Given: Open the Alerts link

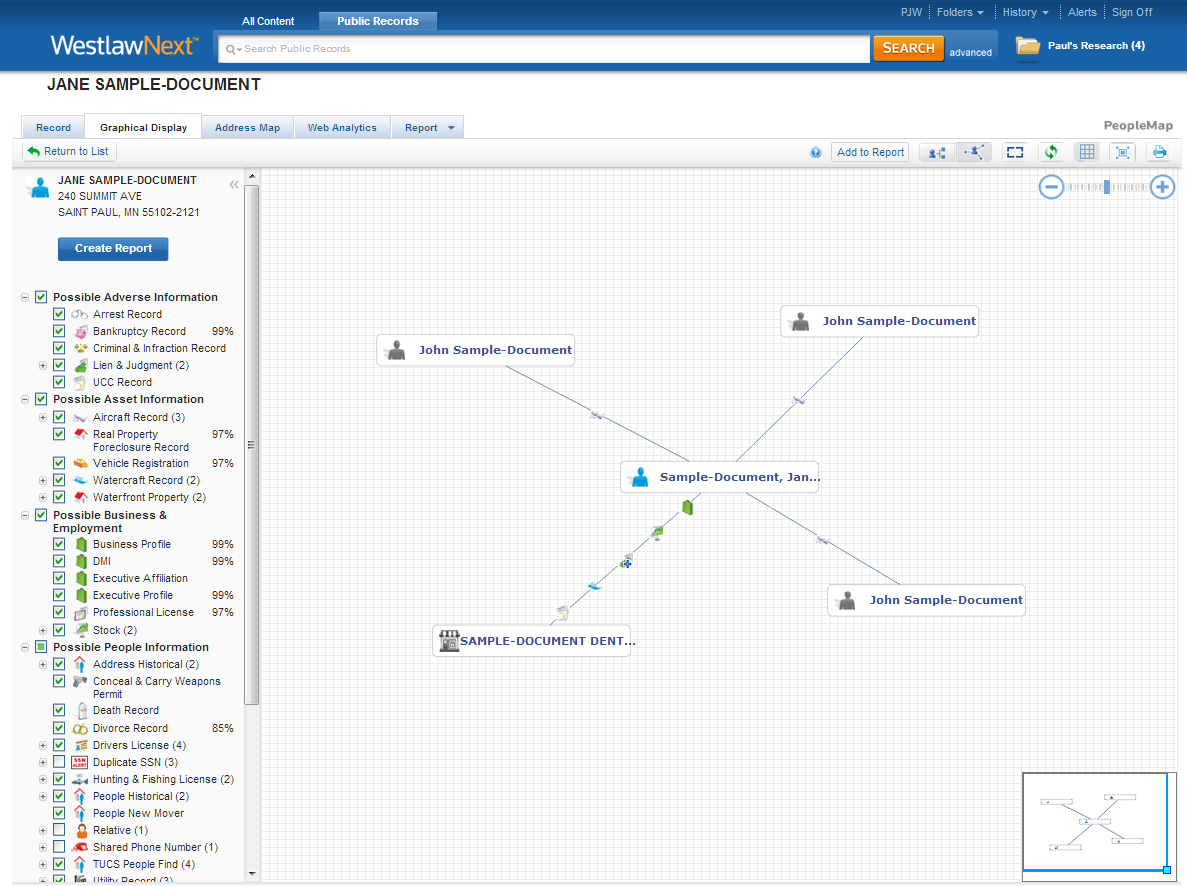Looking at the screenshot, I should pos(1082,12).
